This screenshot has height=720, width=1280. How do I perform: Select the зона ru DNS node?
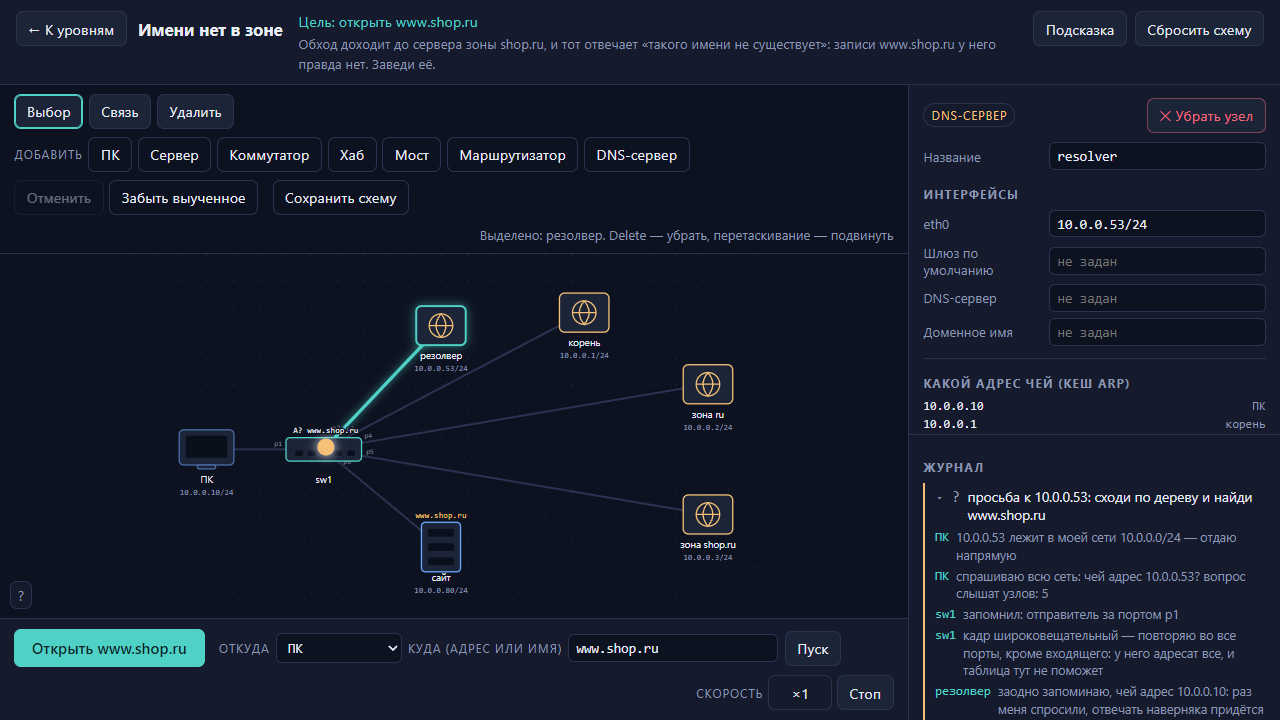[708, 384]
